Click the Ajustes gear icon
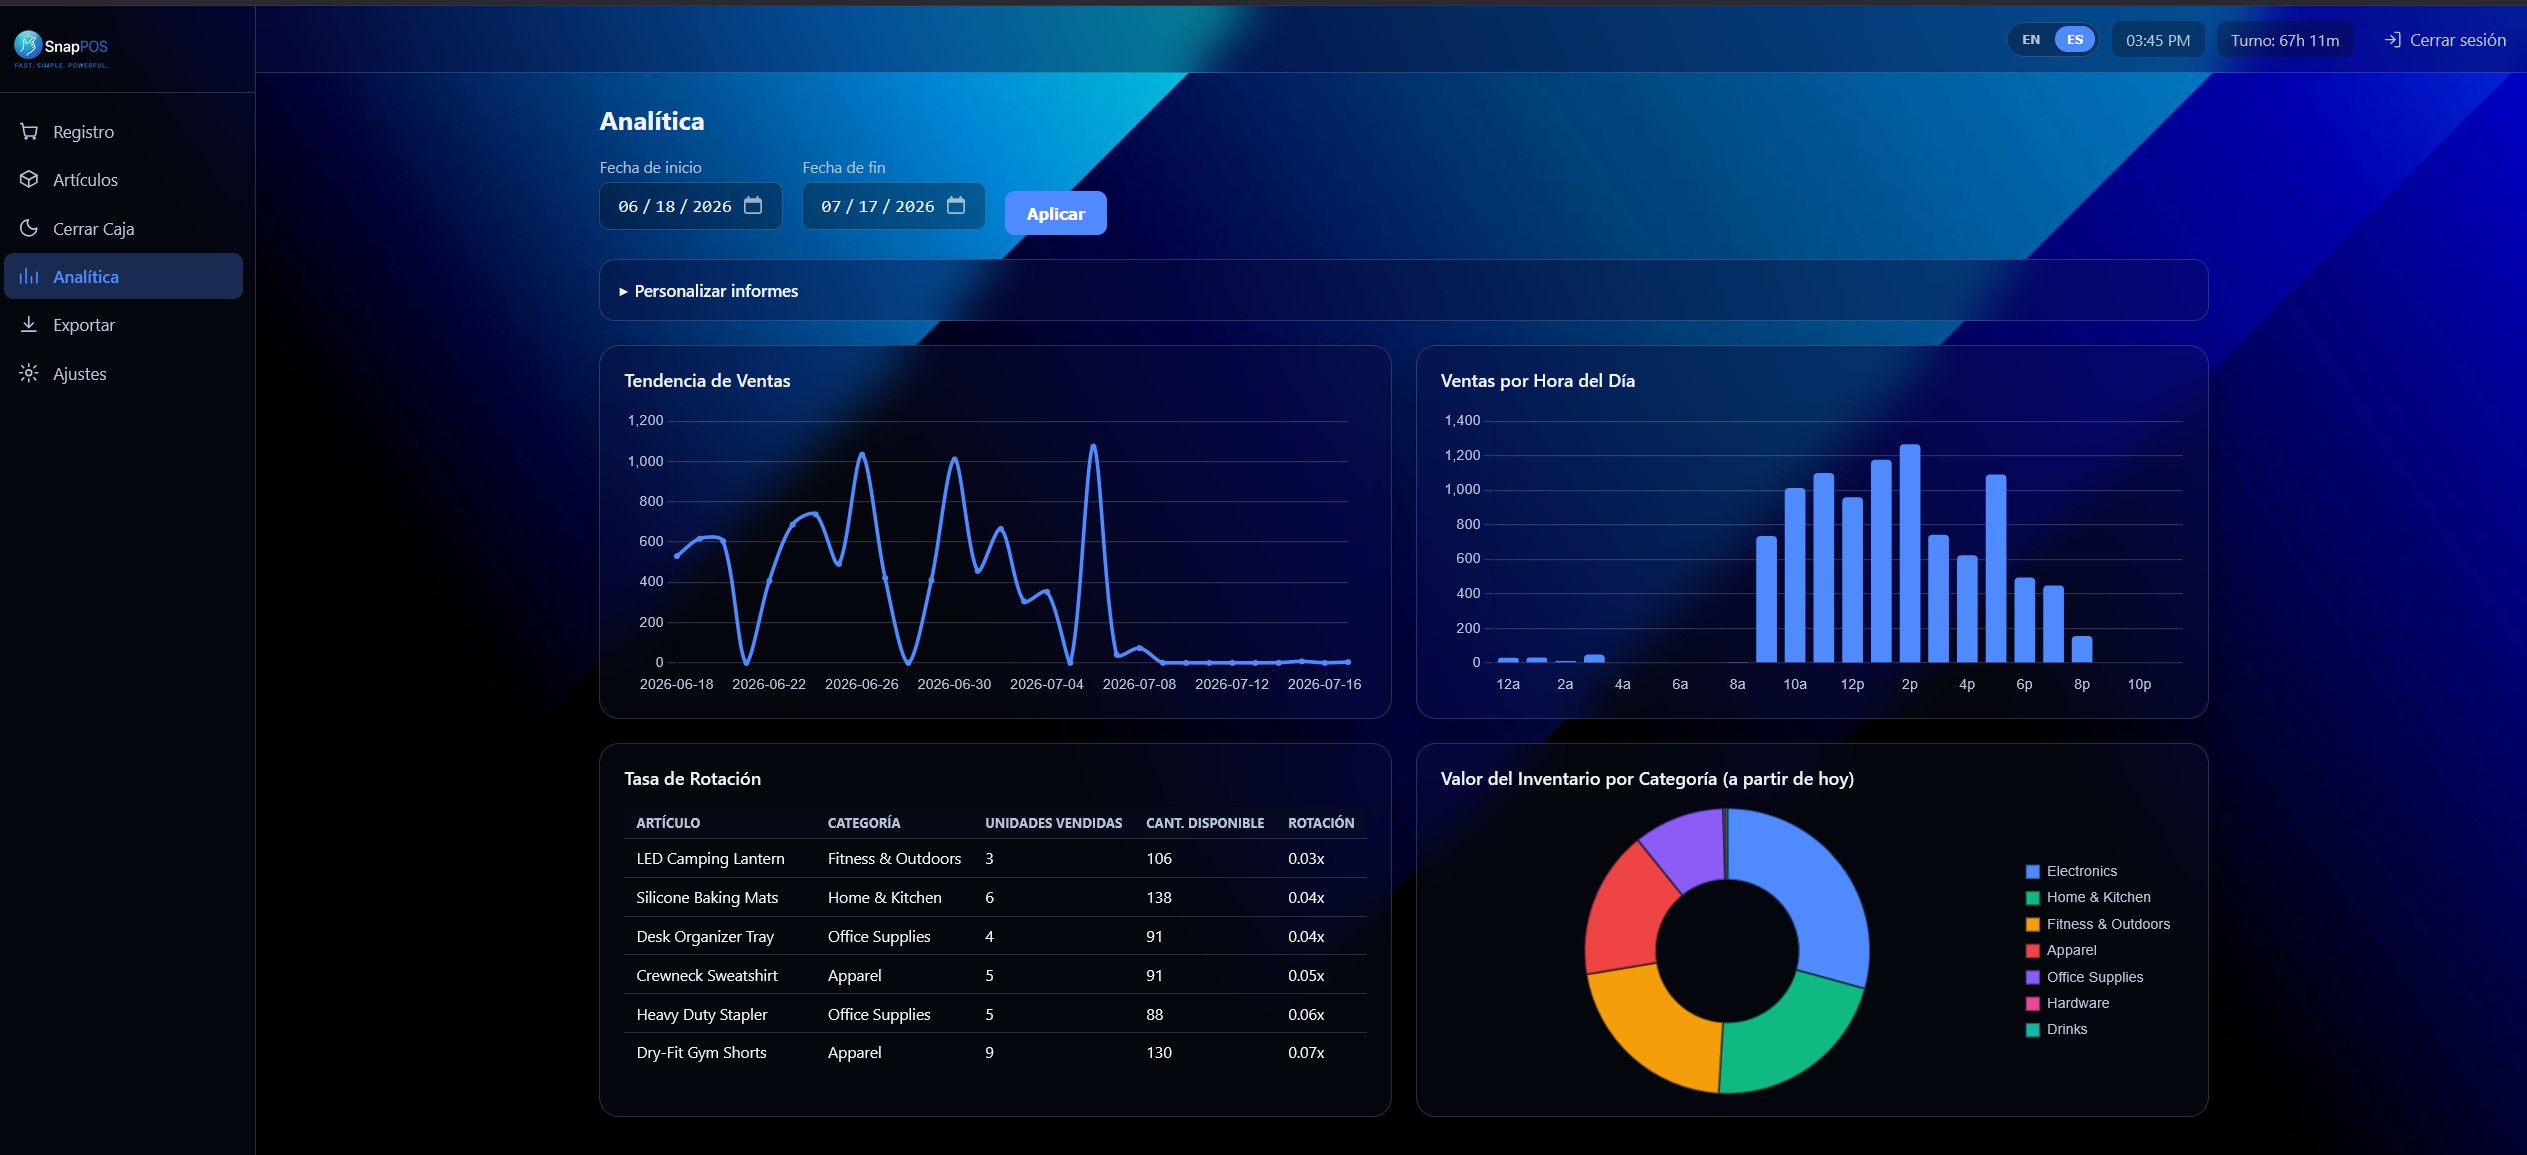The width and height of the screenshot is (2527, 1155). point(29,373)
